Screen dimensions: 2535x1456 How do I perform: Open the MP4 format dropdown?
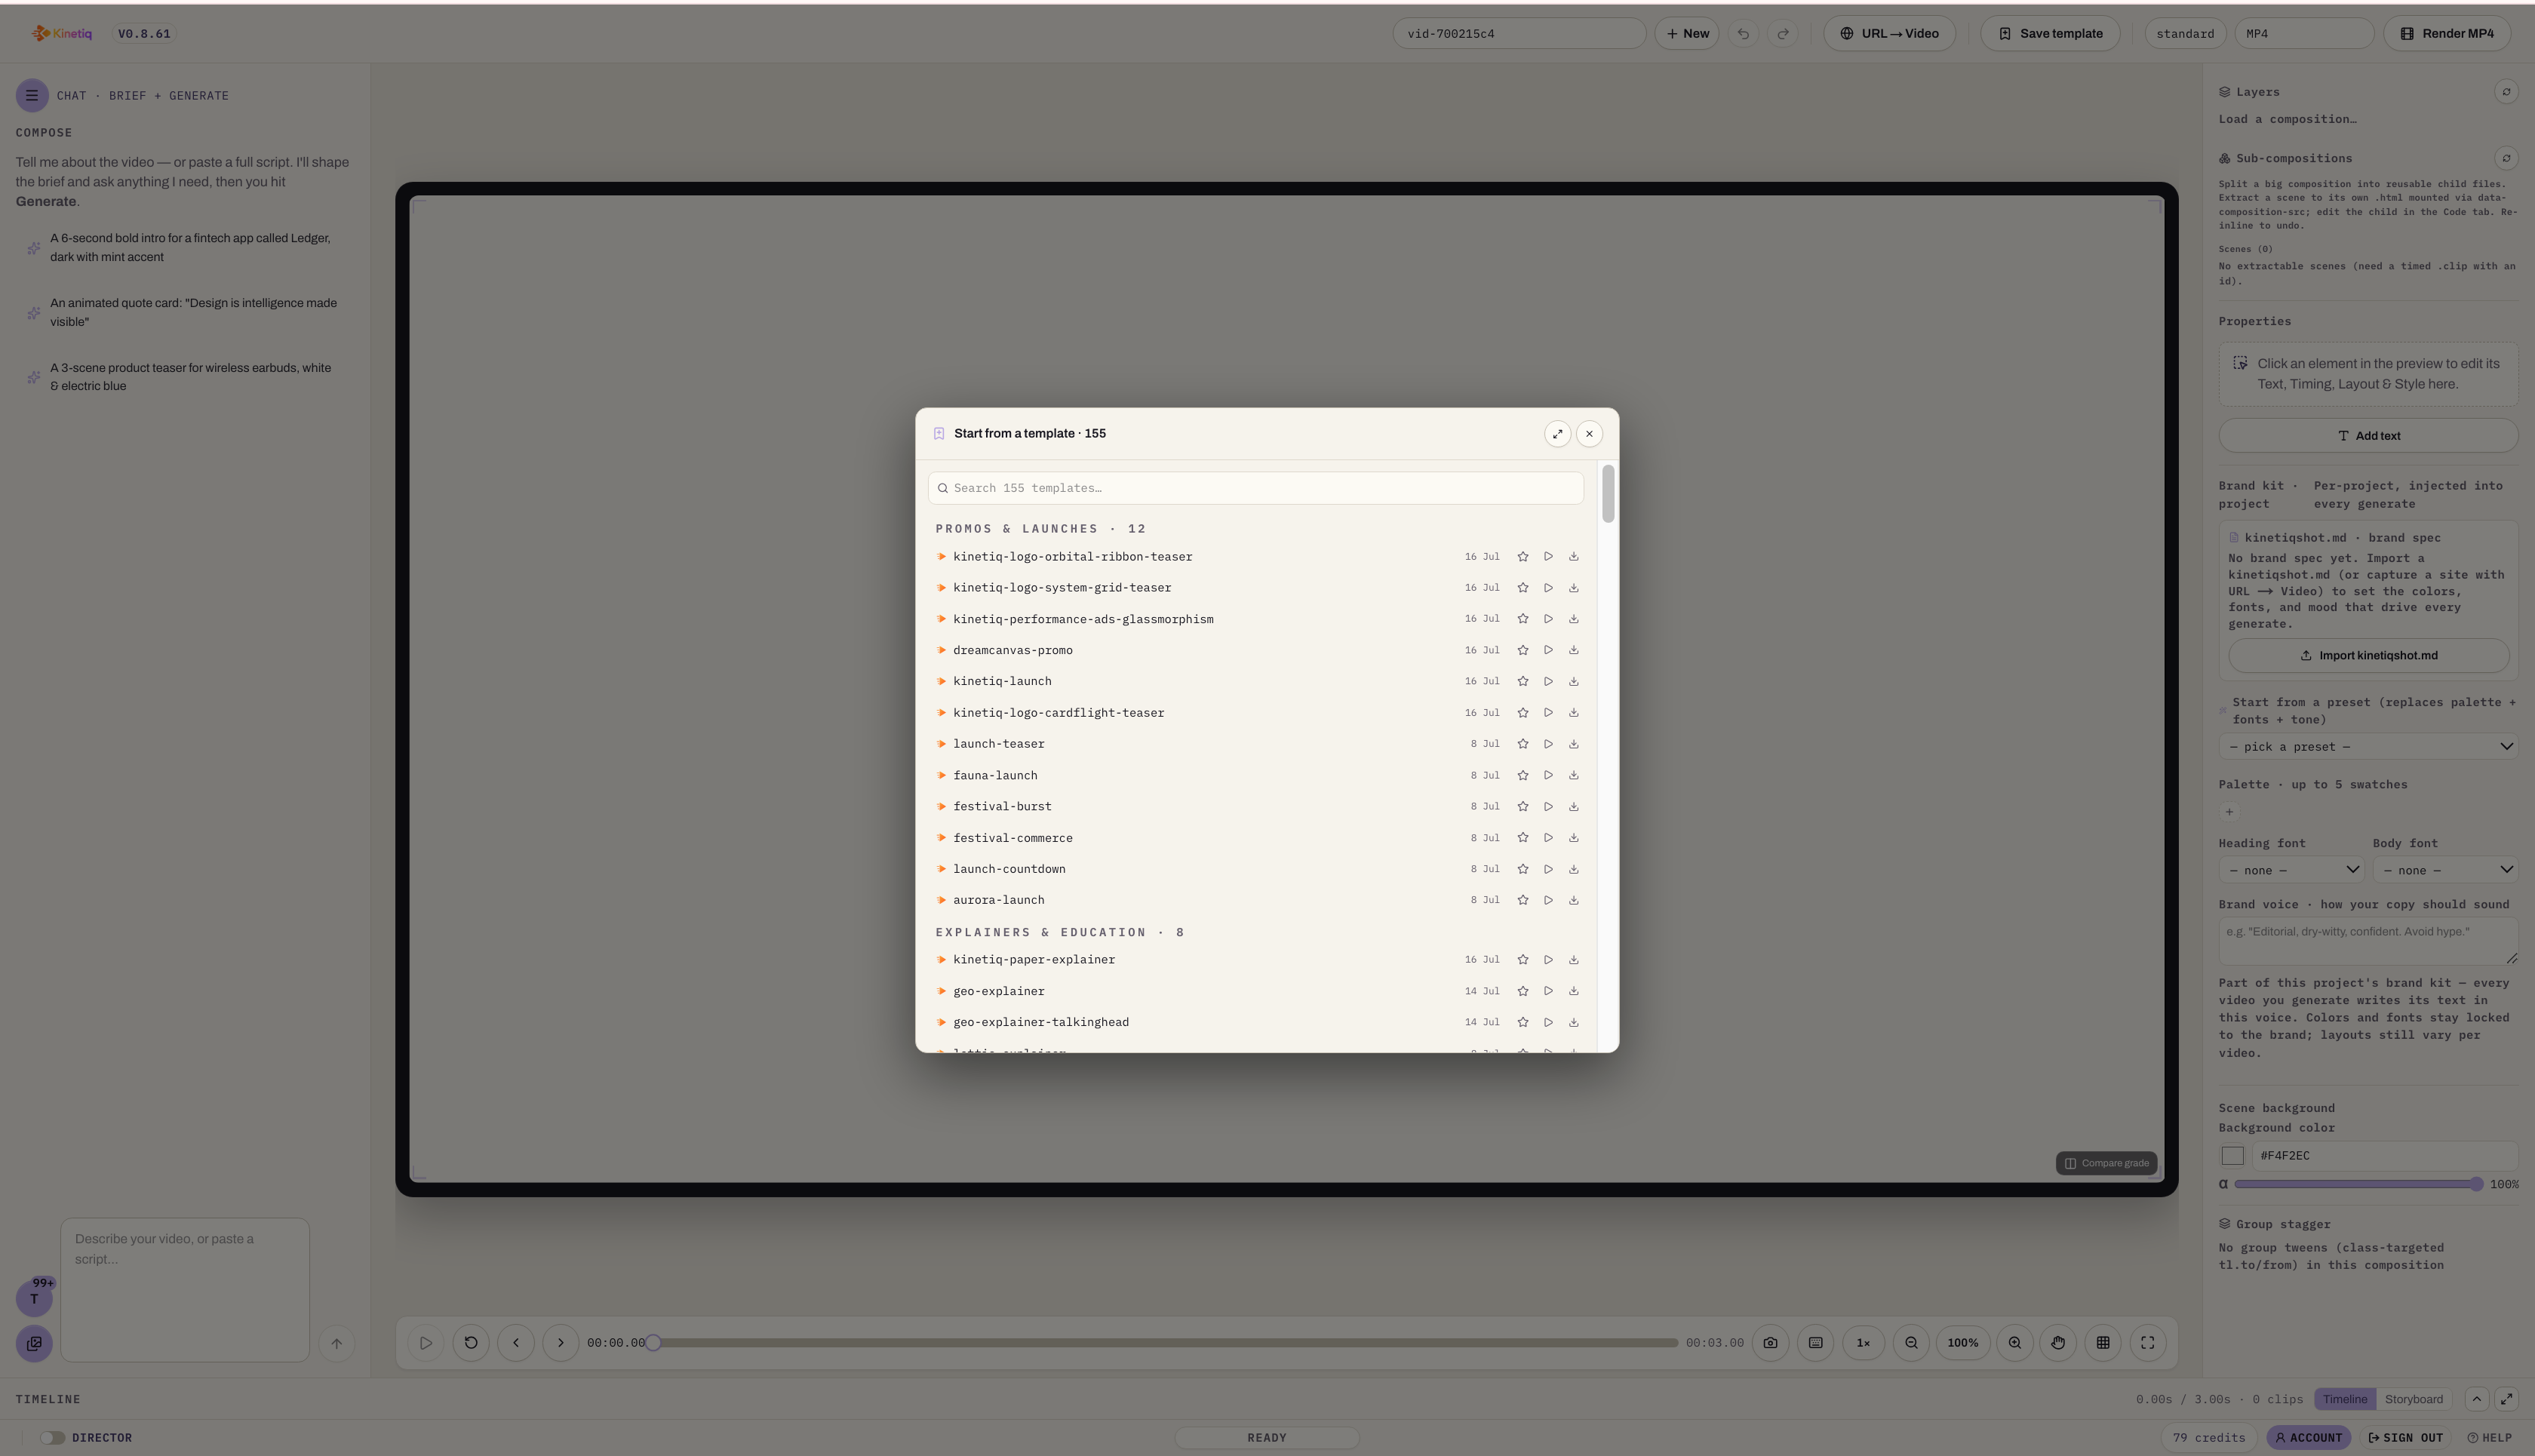pos(2304,33)
